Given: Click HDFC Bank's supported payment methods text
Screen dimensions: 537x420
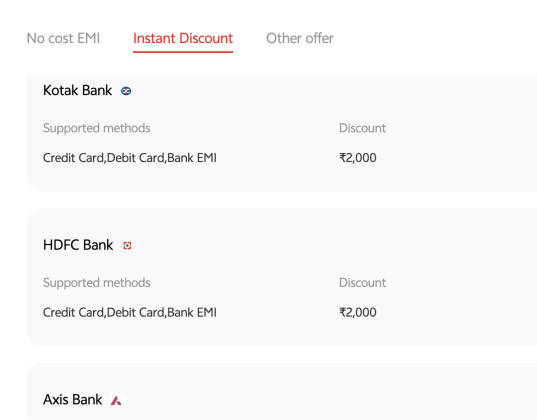Looking at the screenshot, I should point(130,312).
